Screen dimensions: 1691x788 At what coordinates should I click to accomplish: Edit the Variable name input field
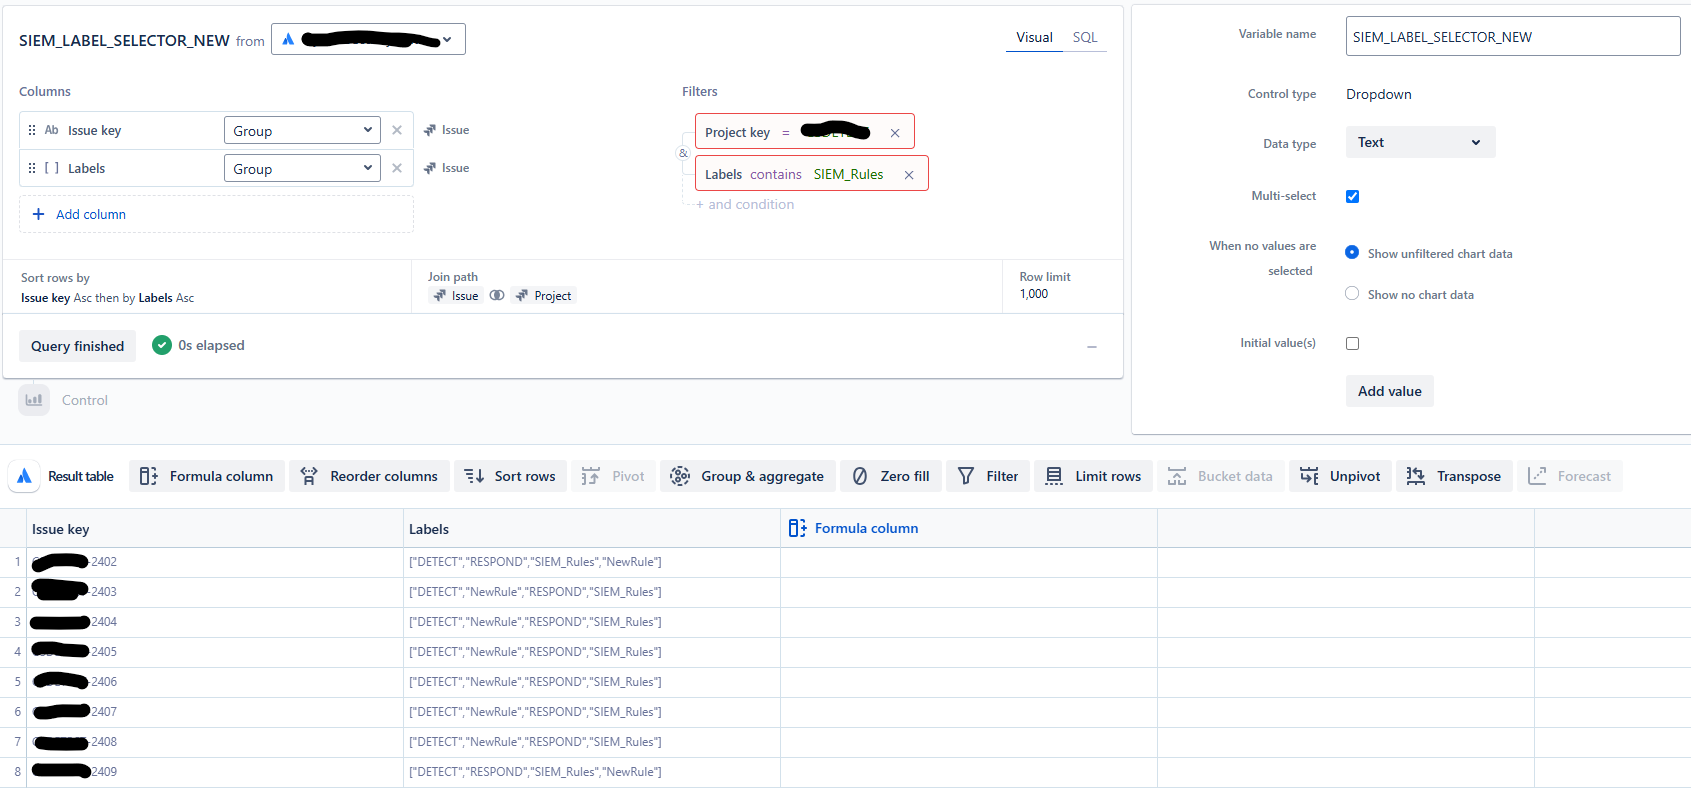(x=1513, y=37)
